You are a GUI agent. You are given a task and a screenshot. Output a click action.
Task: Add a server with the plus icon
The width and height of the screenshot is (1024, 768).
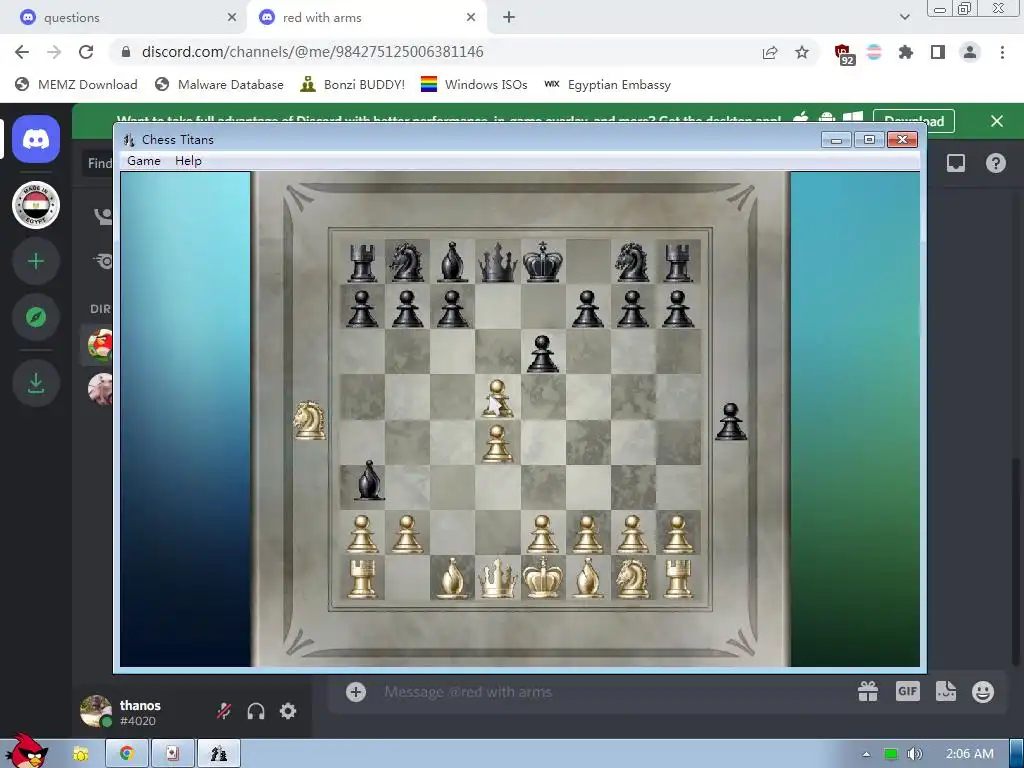click(x=36, y=261)
